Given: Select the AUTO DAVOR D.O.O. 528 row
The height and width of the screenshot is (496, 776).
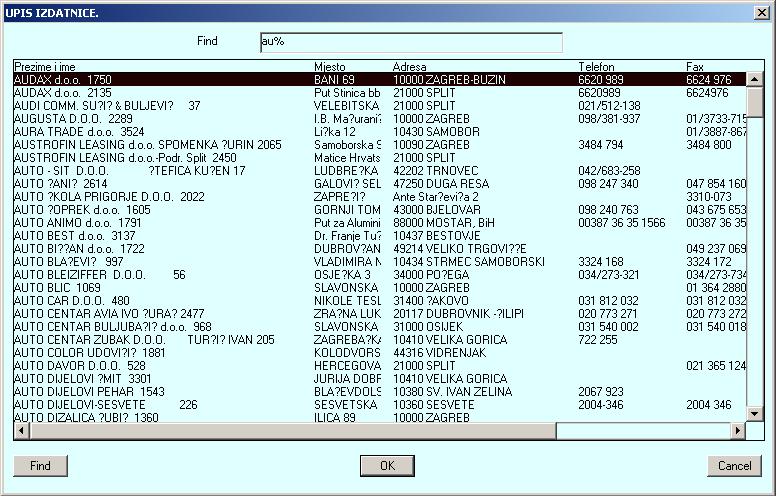Looking at the screenshot, I should 380,366.
